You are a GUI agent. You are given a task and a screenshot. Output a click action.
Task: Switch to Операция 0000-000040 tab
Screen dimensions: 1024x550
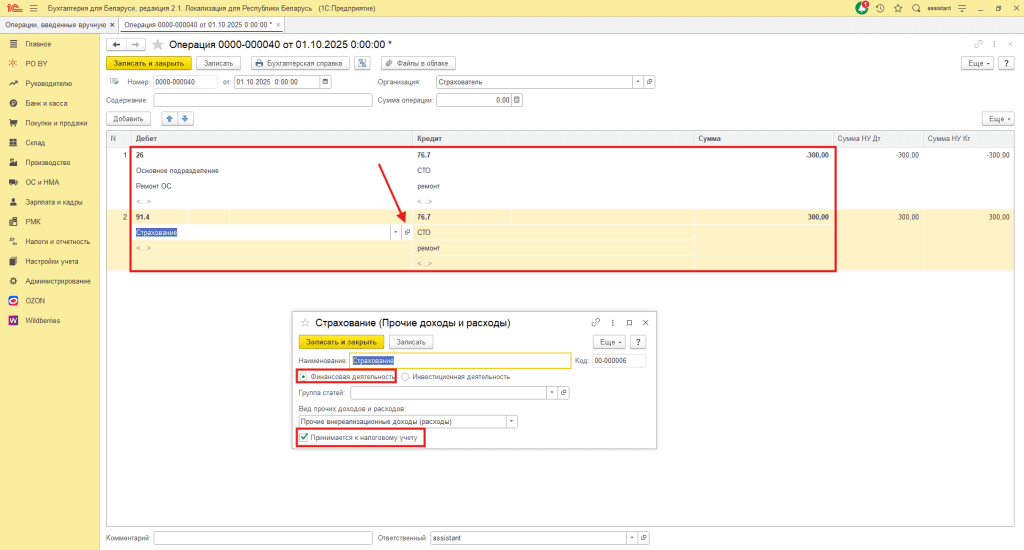[197, 25]
